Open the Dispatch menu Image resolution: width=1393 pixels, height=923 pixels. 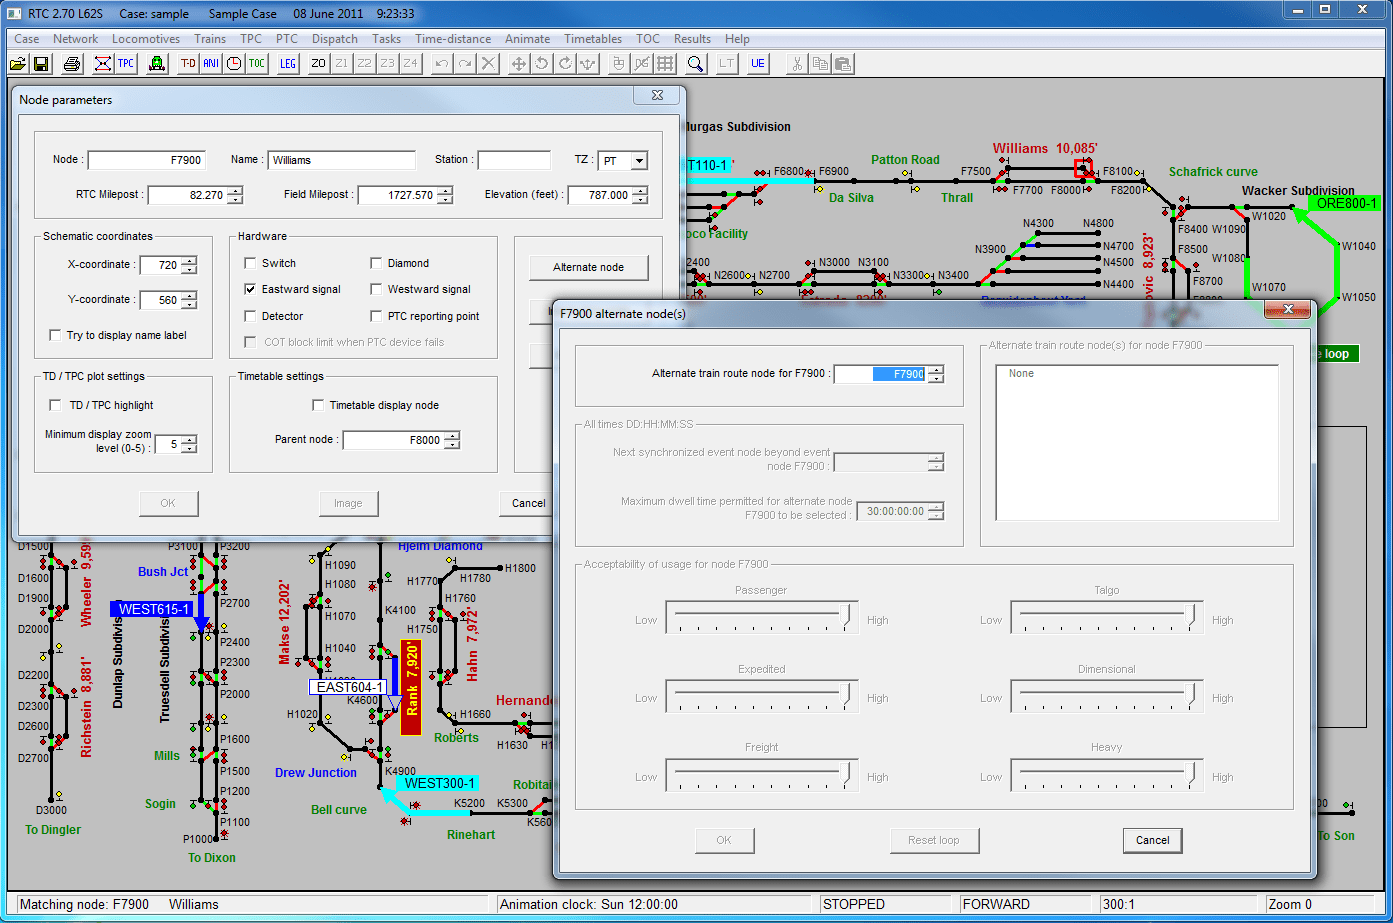pos(335,39)
